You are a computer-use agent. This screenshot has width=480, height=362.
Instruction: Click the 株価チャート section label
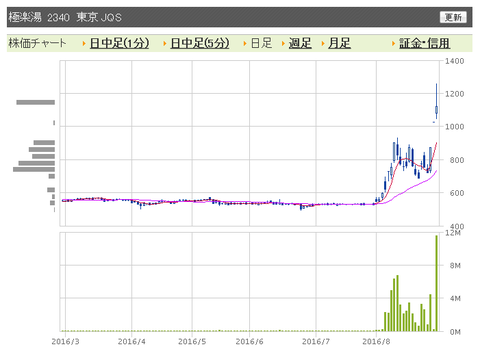37,43
